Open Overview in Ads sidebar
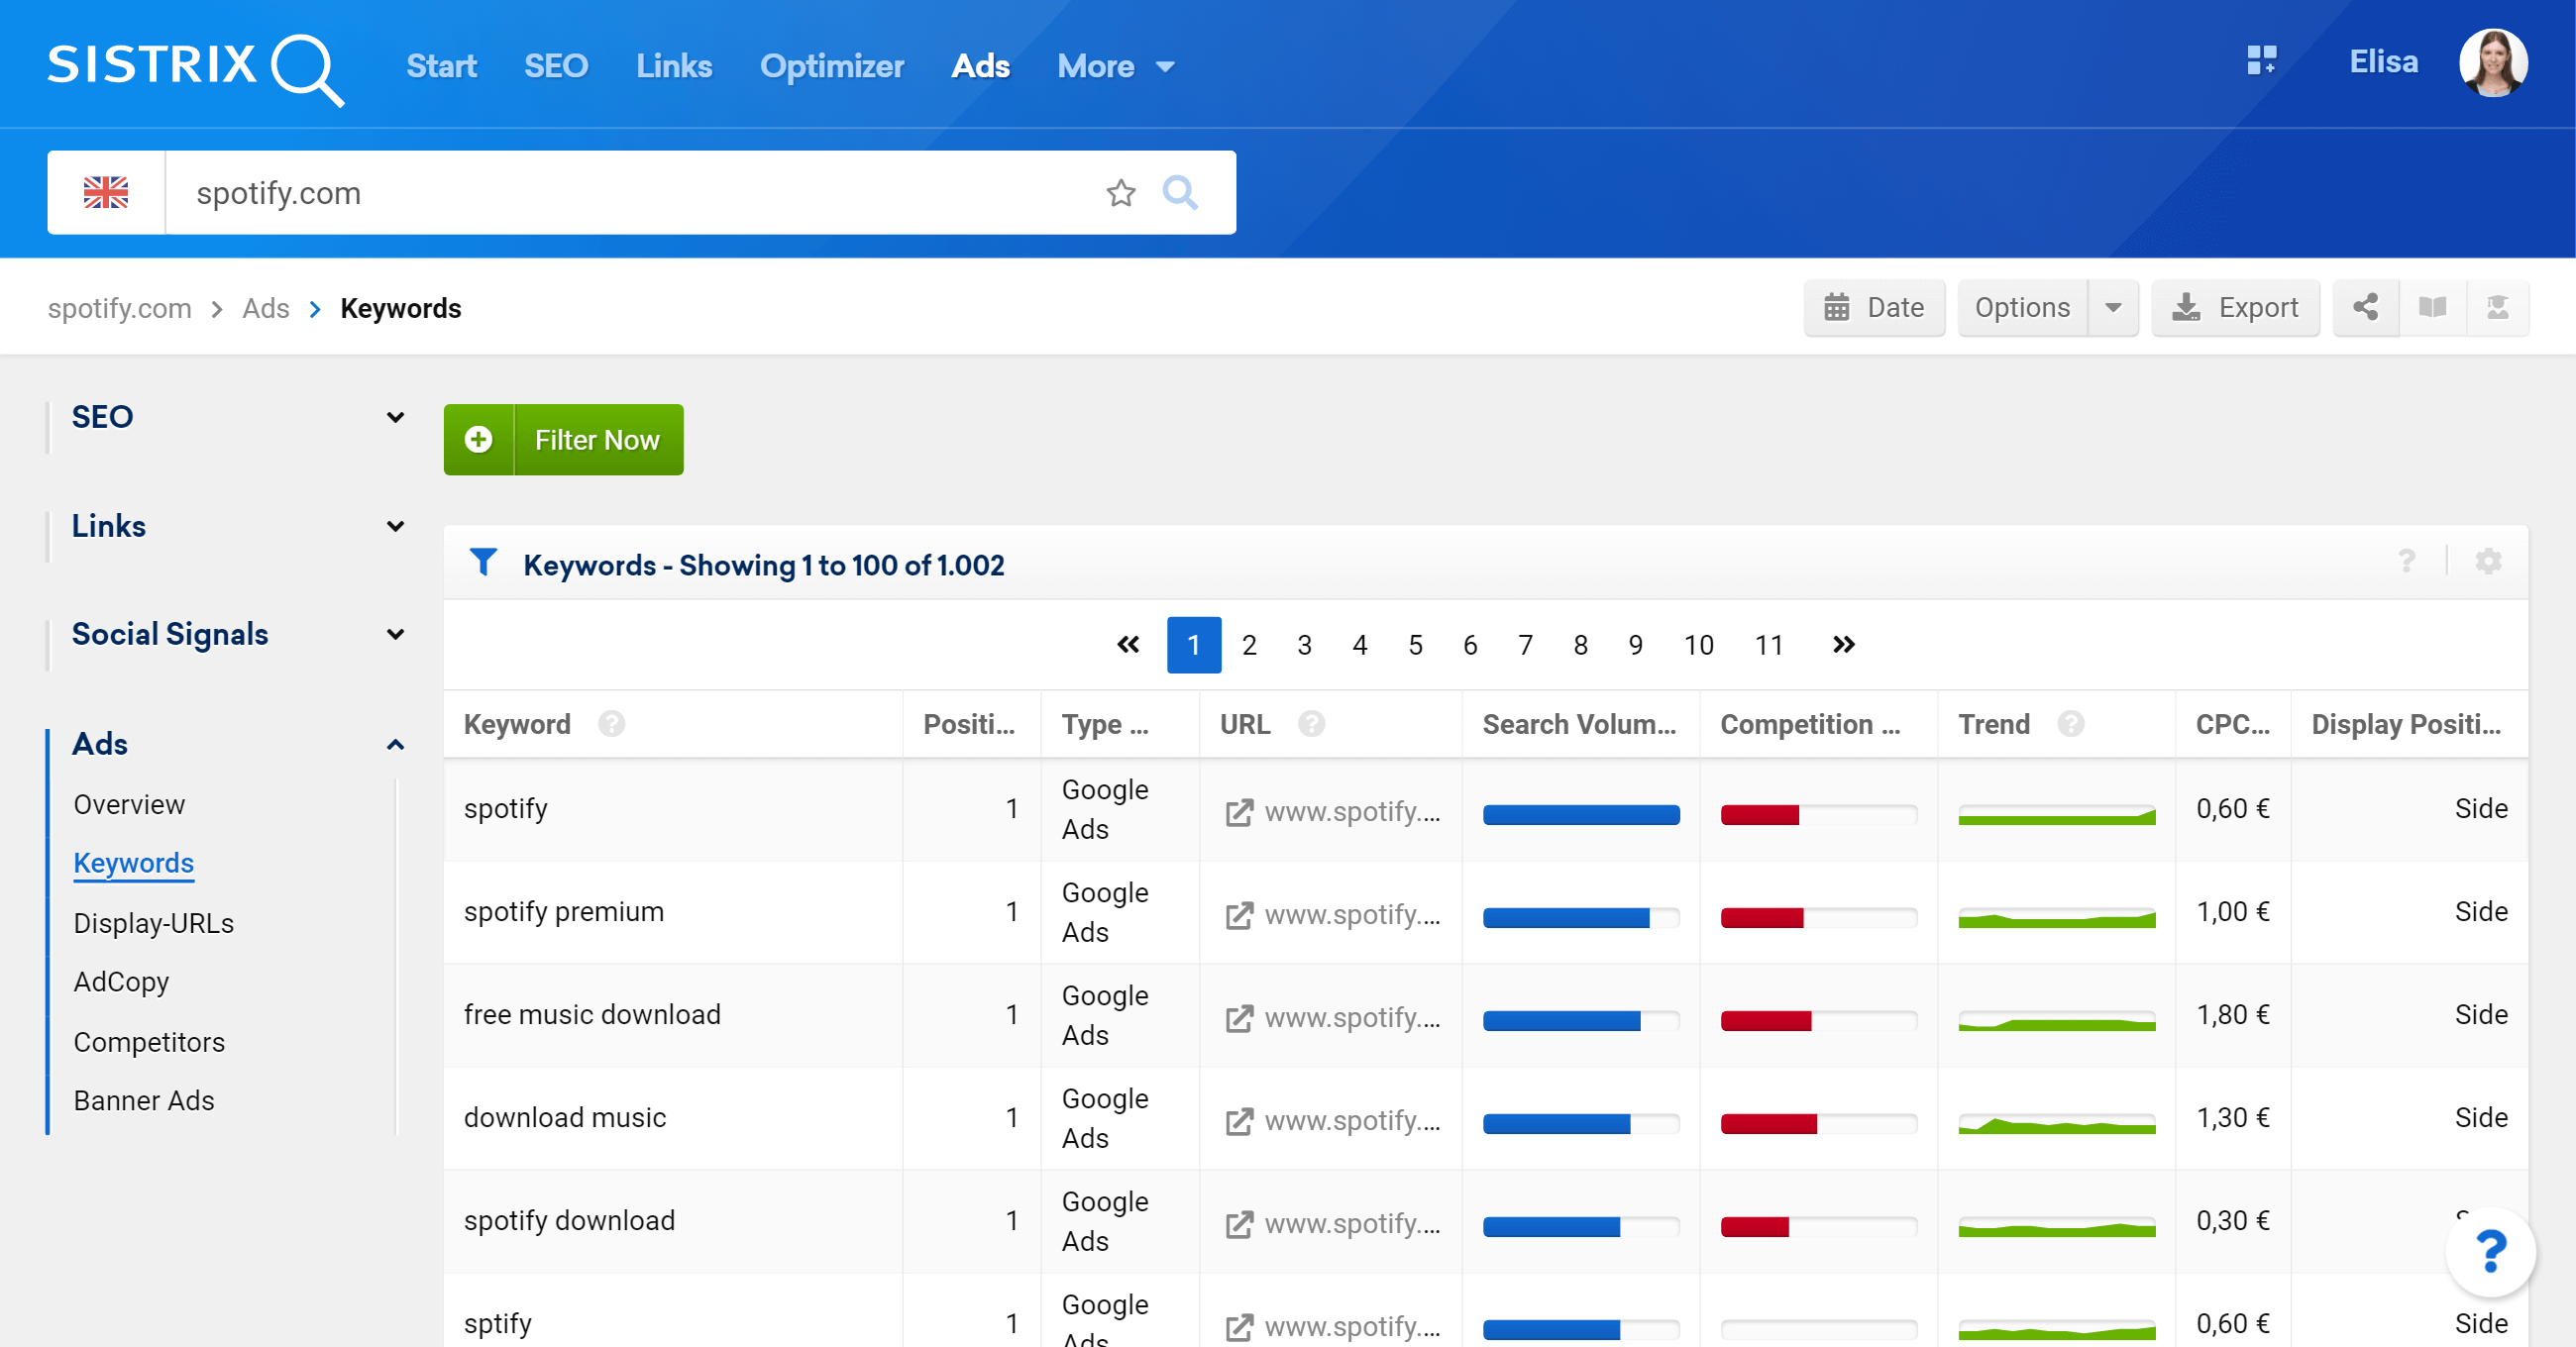 tap(129, 804)
